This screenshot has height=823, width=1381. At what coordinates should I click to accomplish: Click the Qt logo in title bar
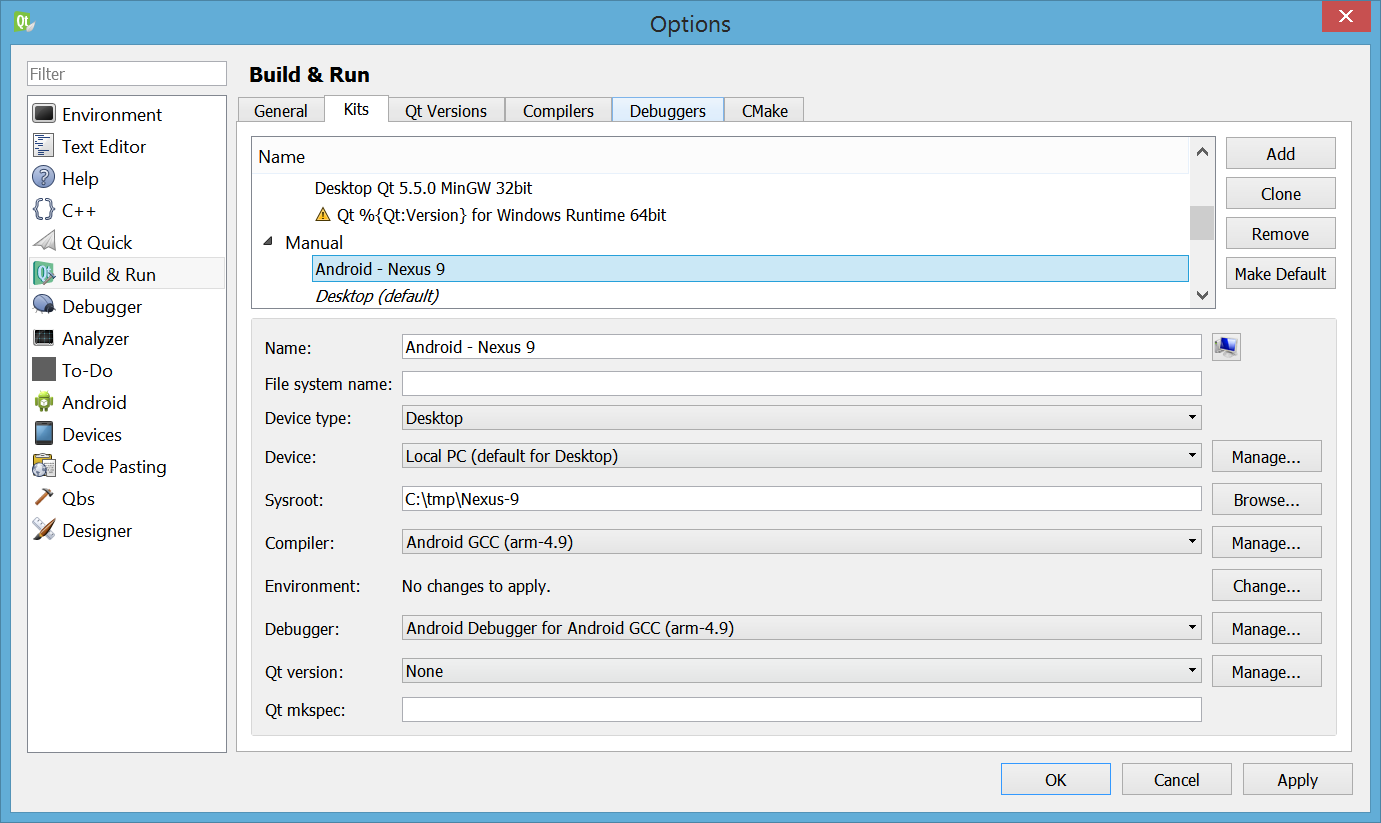[x=26, y=21]
